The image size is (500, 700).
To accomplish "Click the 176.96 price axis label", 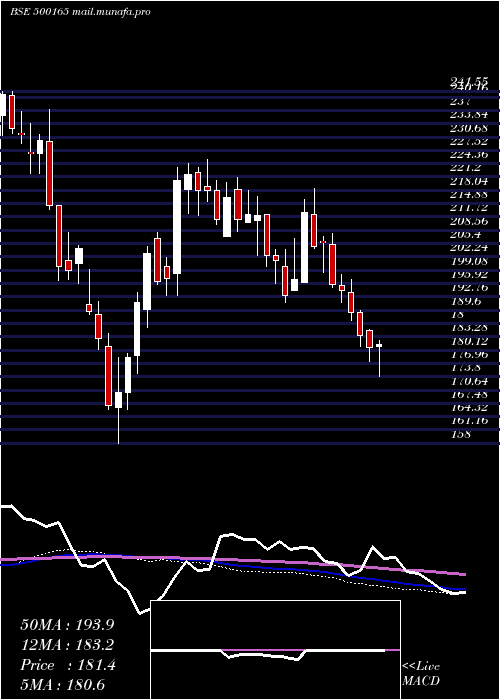I will point(468,354).
